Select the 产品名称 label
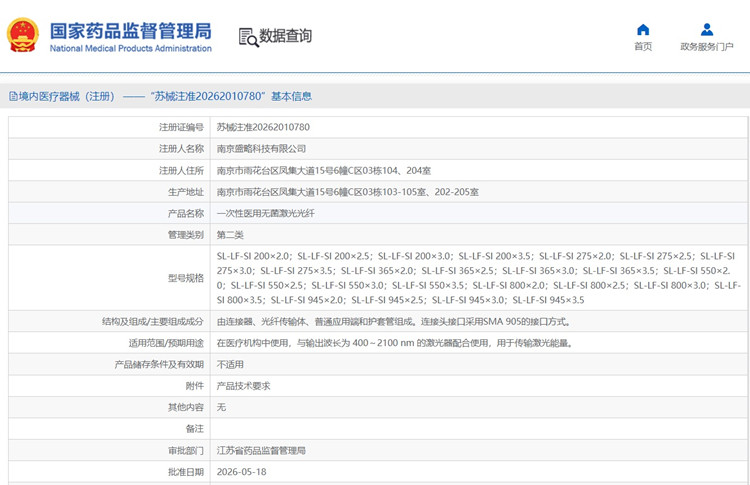Screen dimensions: 750x485 tap(186, 213)
